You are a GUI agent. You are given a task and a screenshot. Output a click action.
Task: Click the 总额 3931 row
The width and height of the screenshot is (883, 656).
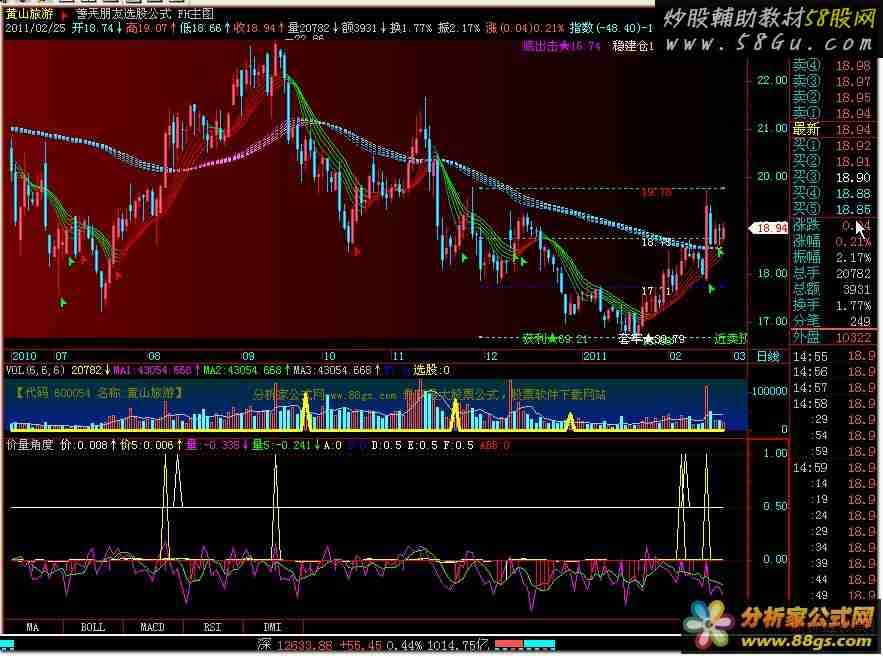click(832, 289)
